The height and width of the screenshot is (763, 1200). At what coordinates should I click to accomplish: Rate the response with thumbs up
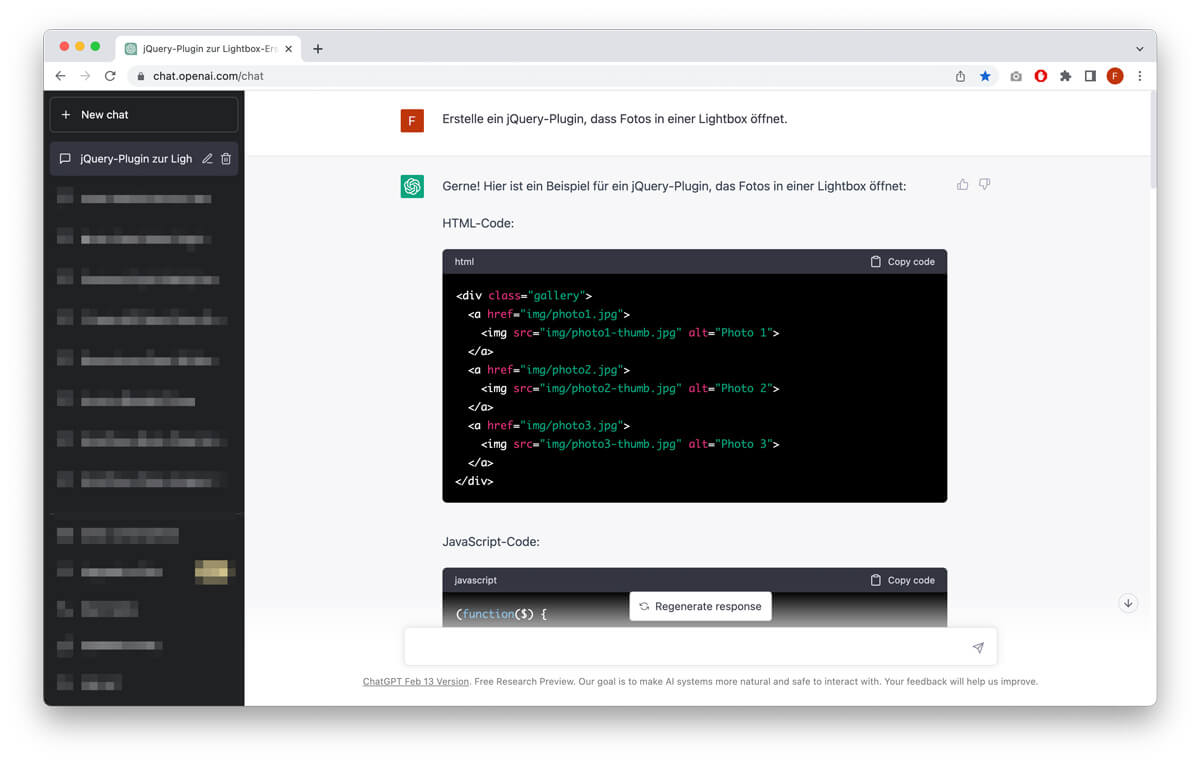961,184
